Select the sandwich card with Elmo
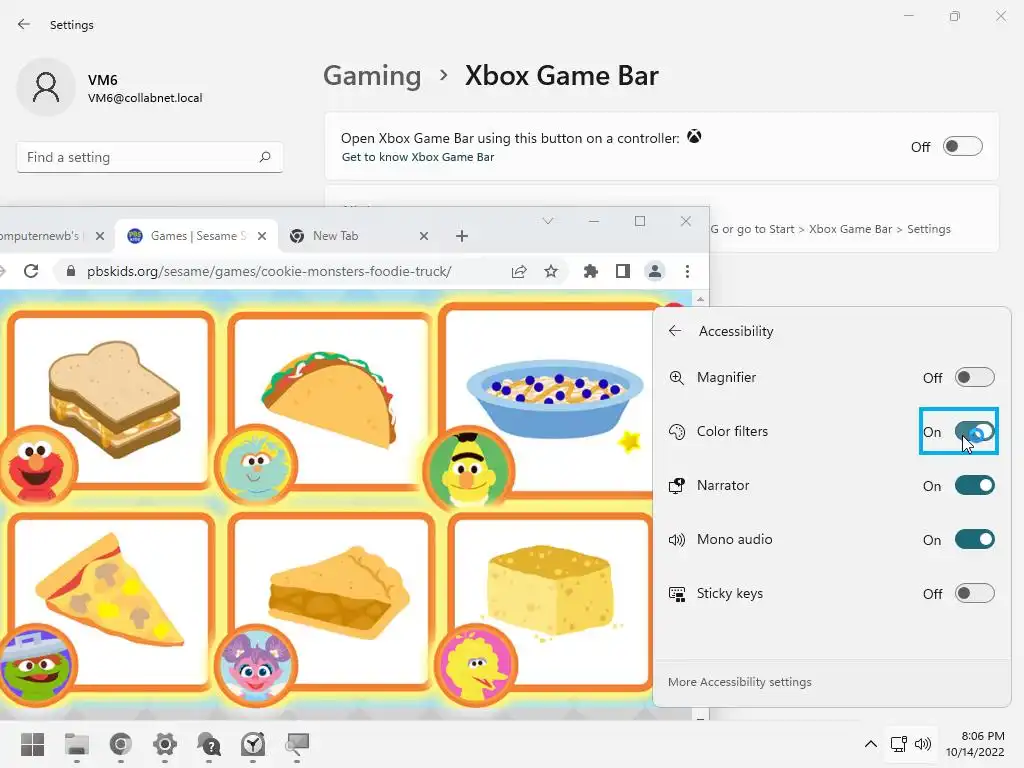This screenshot has width=1024, height=768. click(x=110, y=400)
